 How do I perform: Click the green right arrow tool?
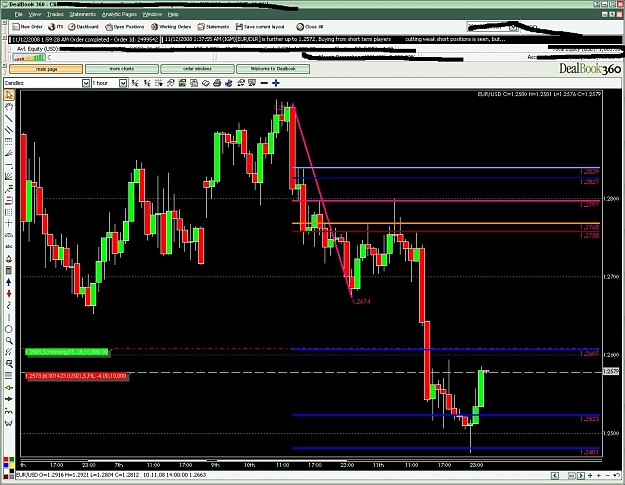(9, 399)
